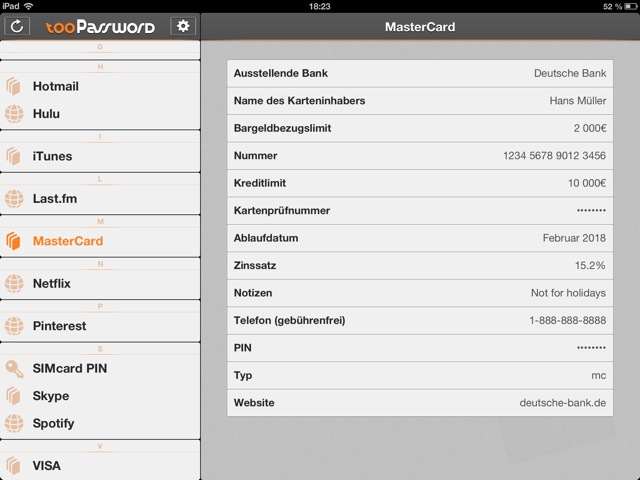Tap the Zinssatz label

(x=255, y=265)
